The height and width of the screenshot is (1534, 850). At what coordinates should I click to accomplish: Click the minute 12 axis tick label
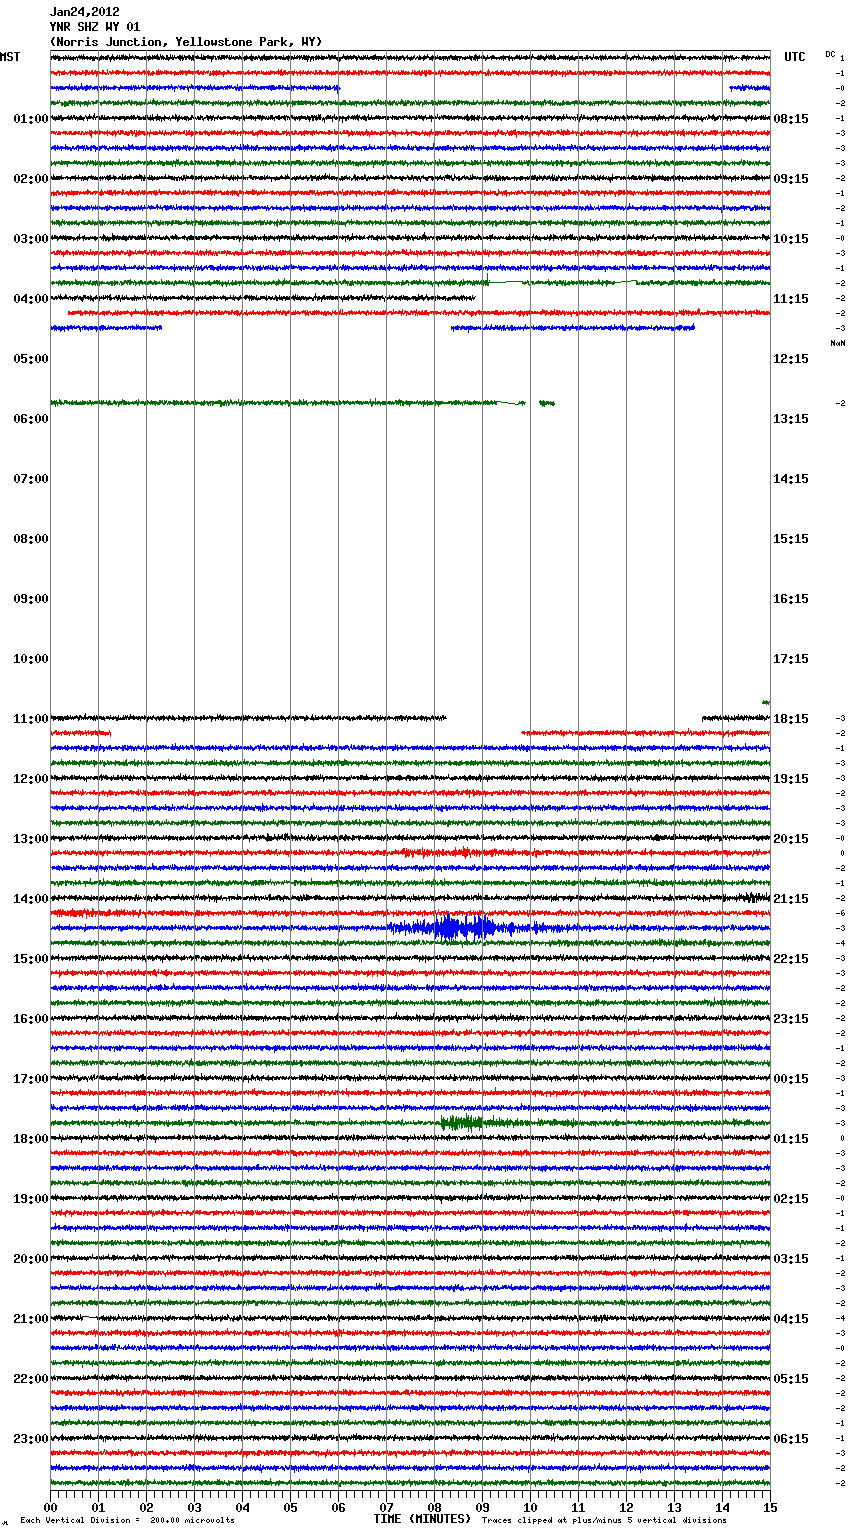(x=626, y=1507)
